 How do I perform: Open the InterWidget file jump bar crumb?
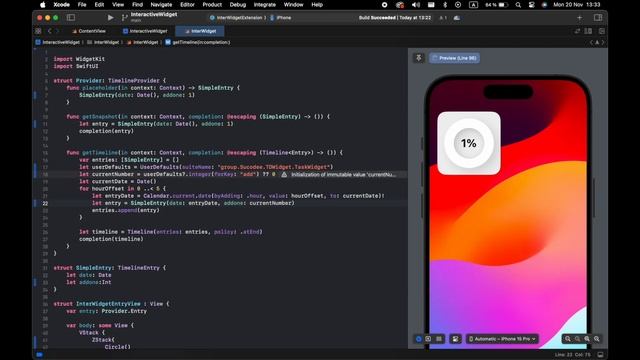pyautogui.click(x=142, y=42)
